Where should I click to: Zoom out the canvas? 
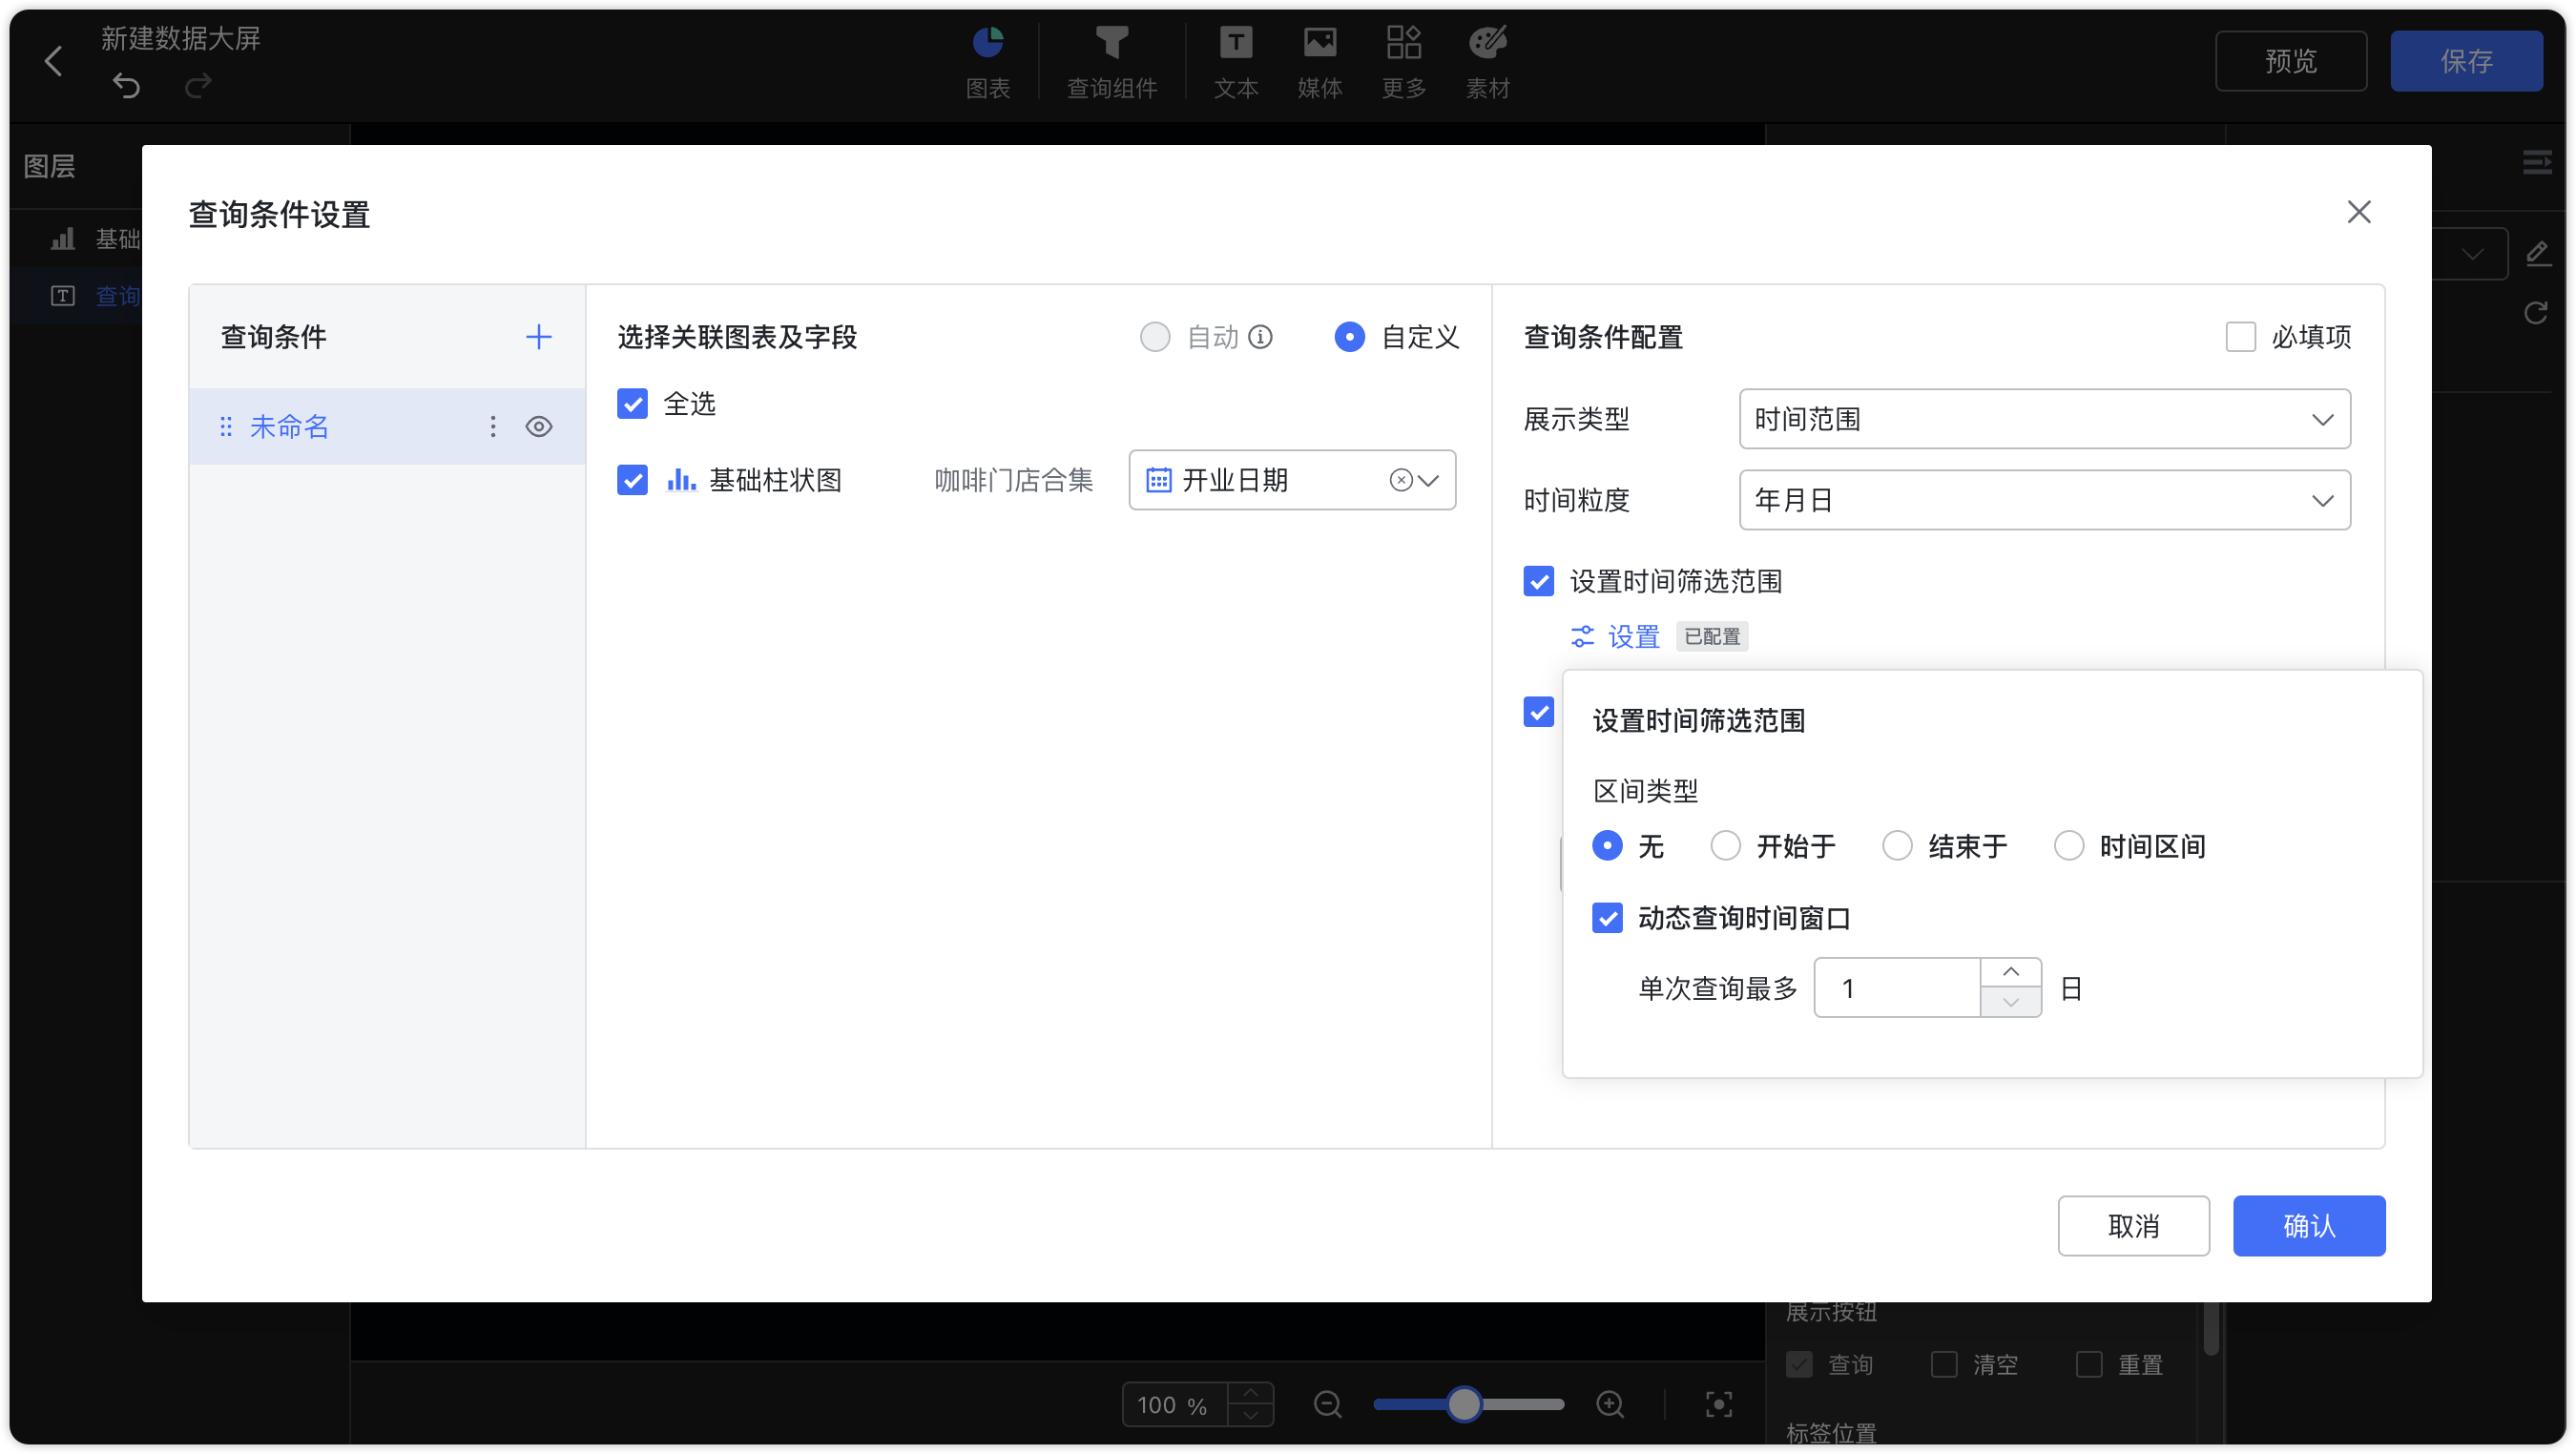[1327, 1405]
